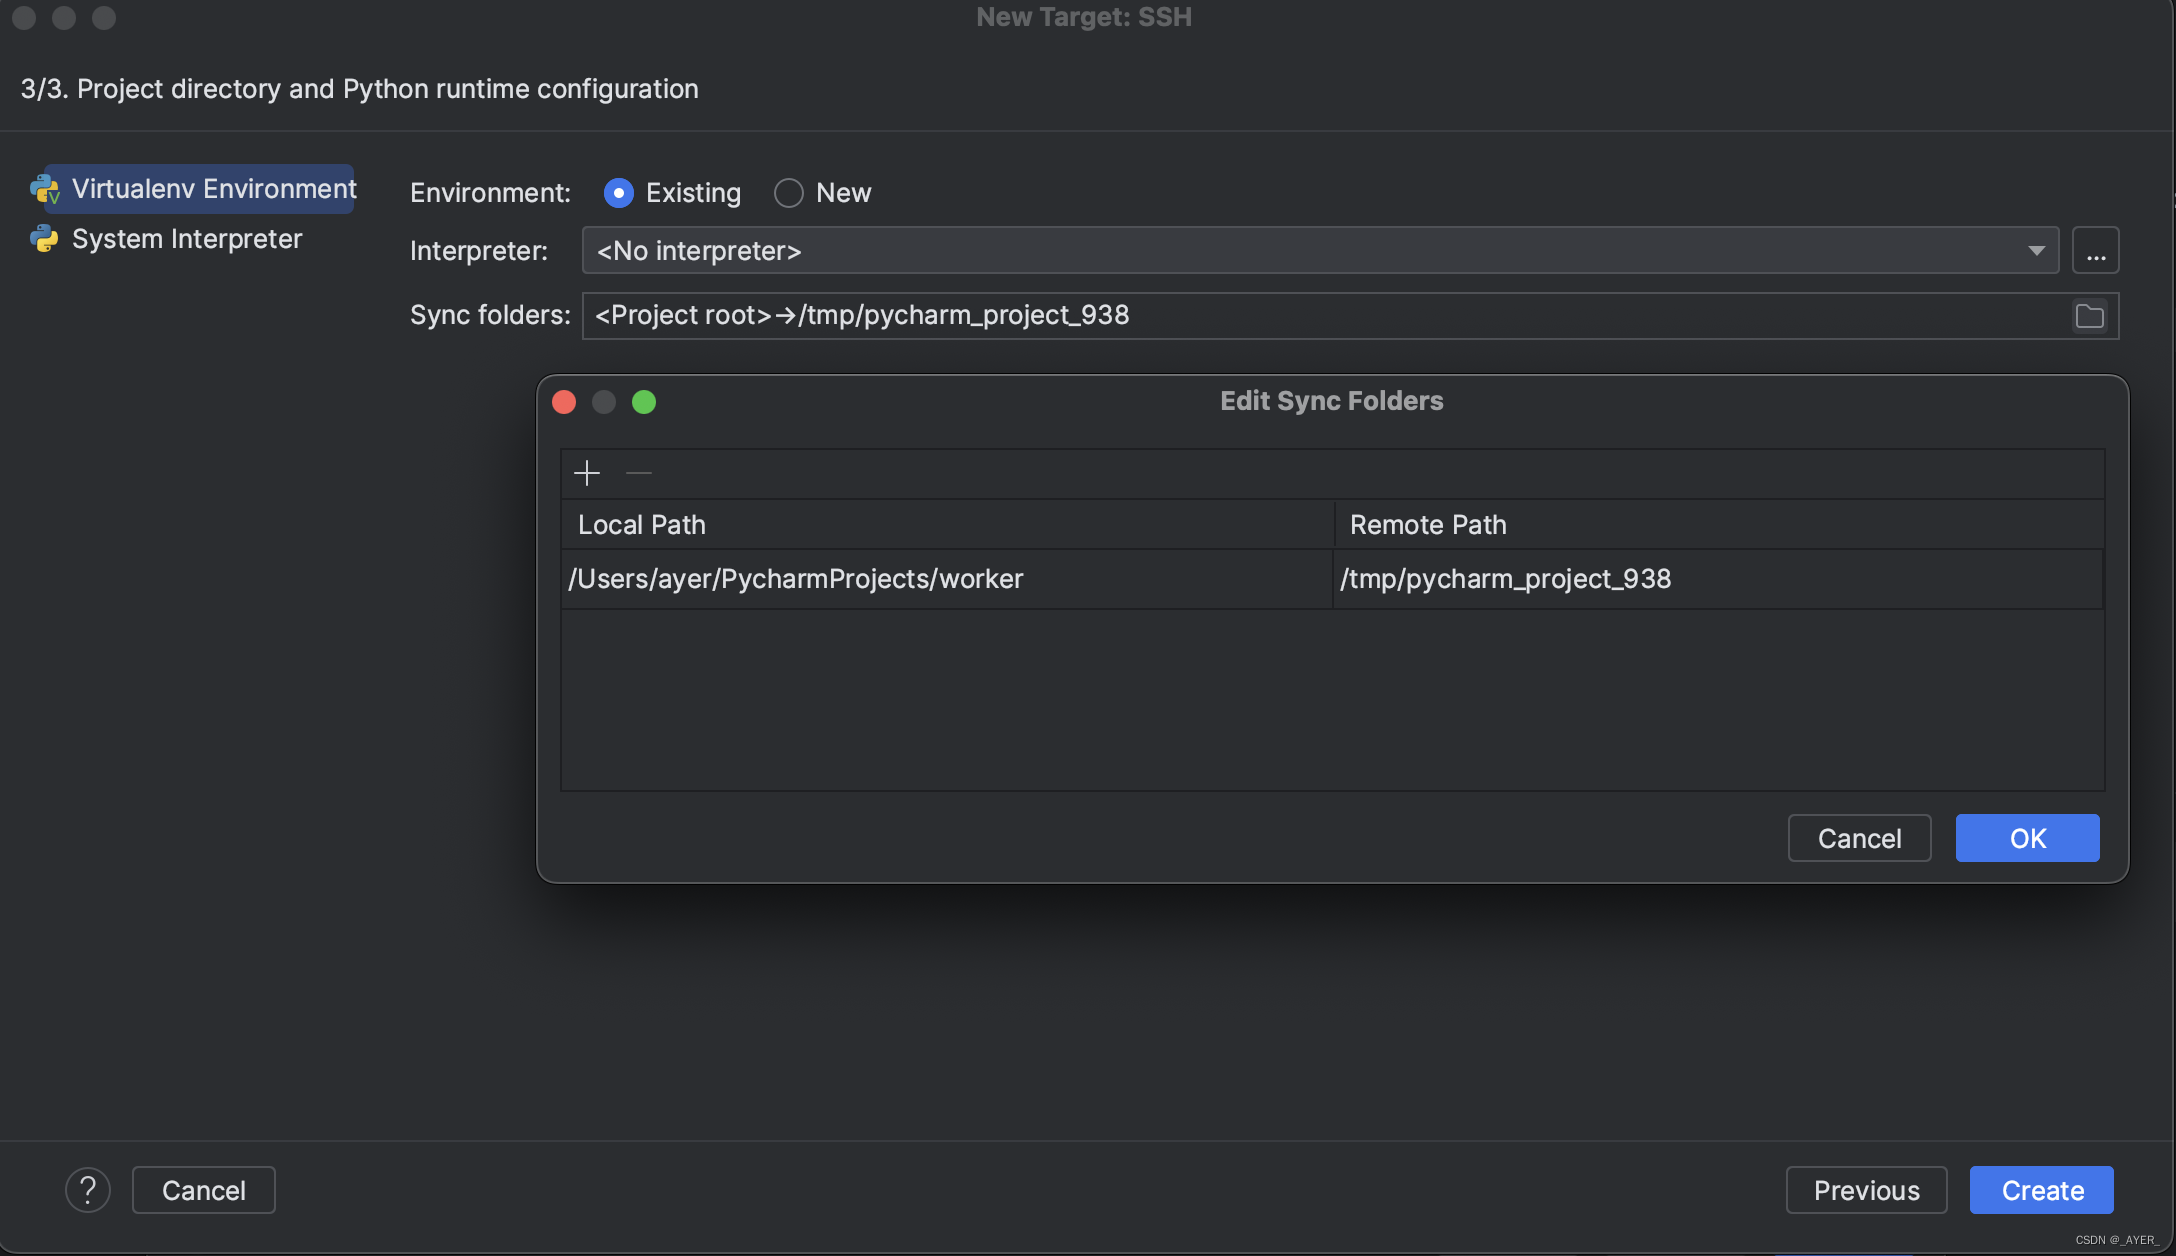
Task: Click the ellipsis browse interpreter button
Action: point(2095,251)
